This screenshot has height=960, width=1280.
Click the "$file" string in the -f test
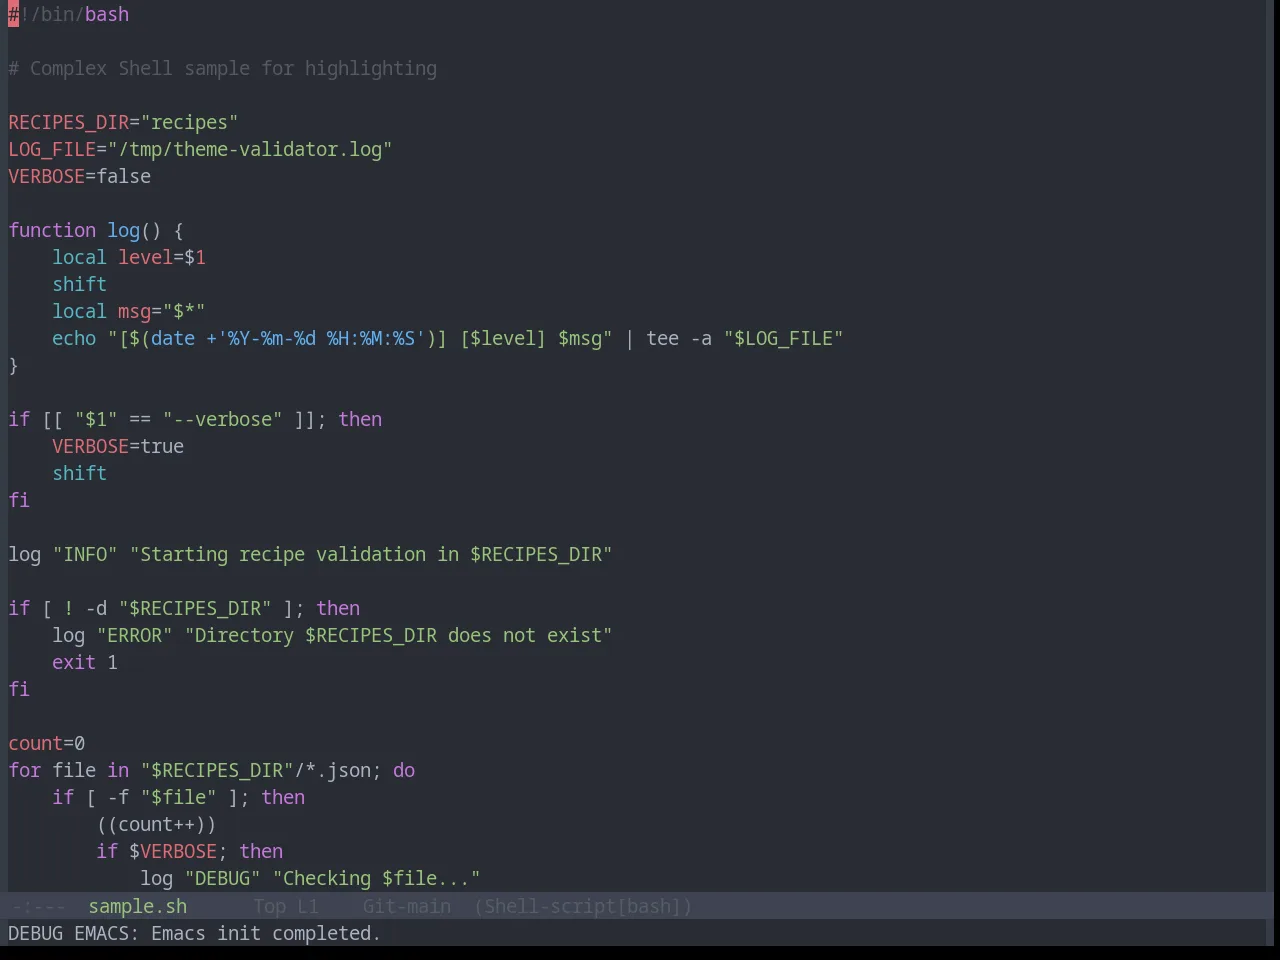[178, 797]
